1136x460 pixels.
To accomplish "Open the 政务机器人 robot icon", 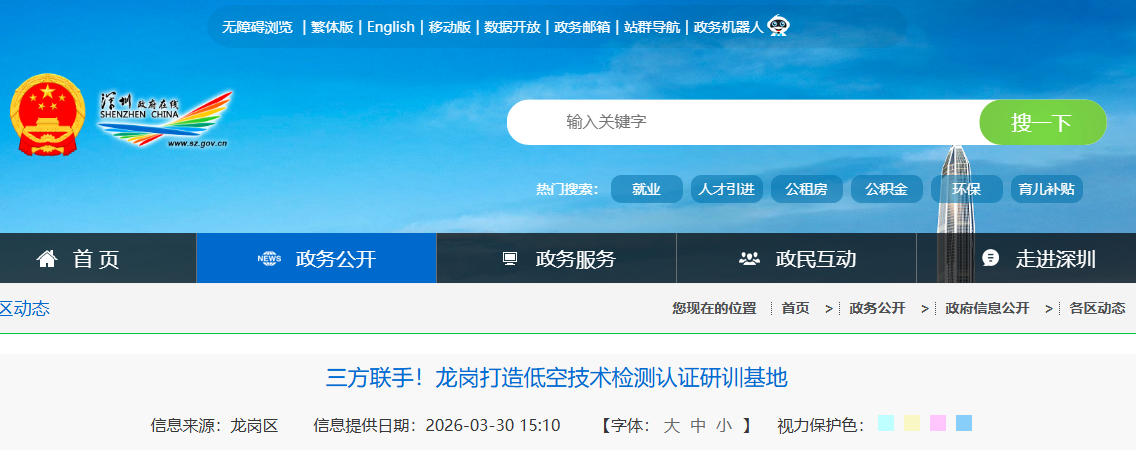I will tap(778, 25).
